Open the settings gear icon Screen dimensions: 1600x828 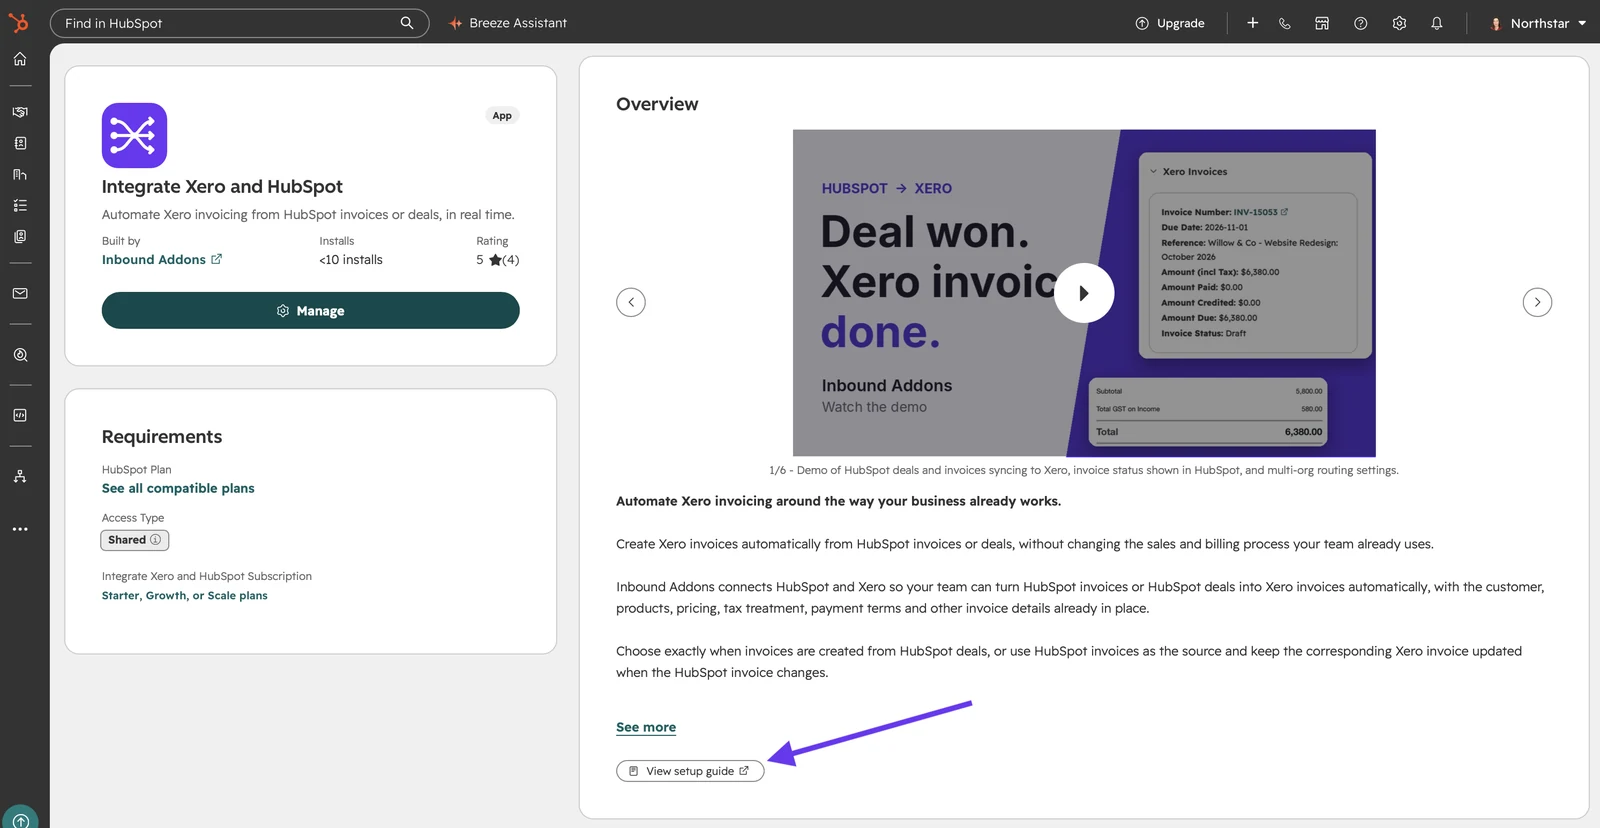(x=1399, y=23)
